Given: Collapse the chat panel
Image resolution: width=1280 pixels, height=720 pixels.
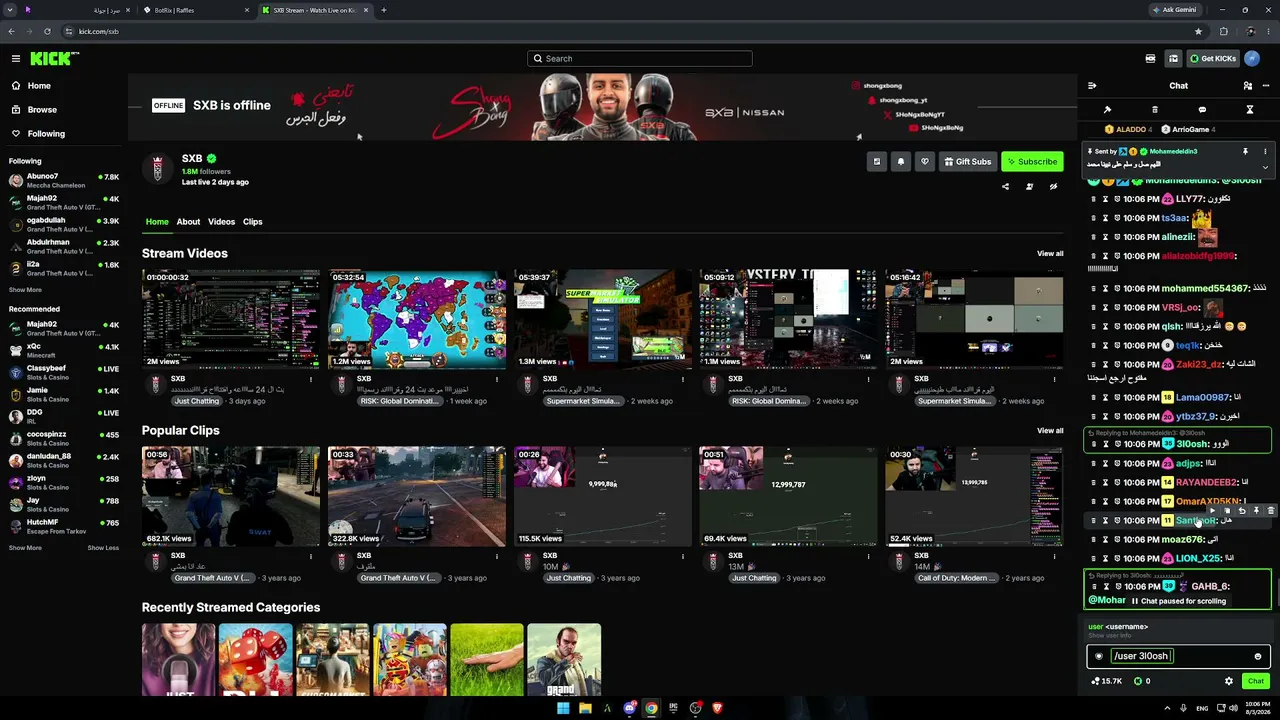Looking at the screenshot, I should (1092, 86).
